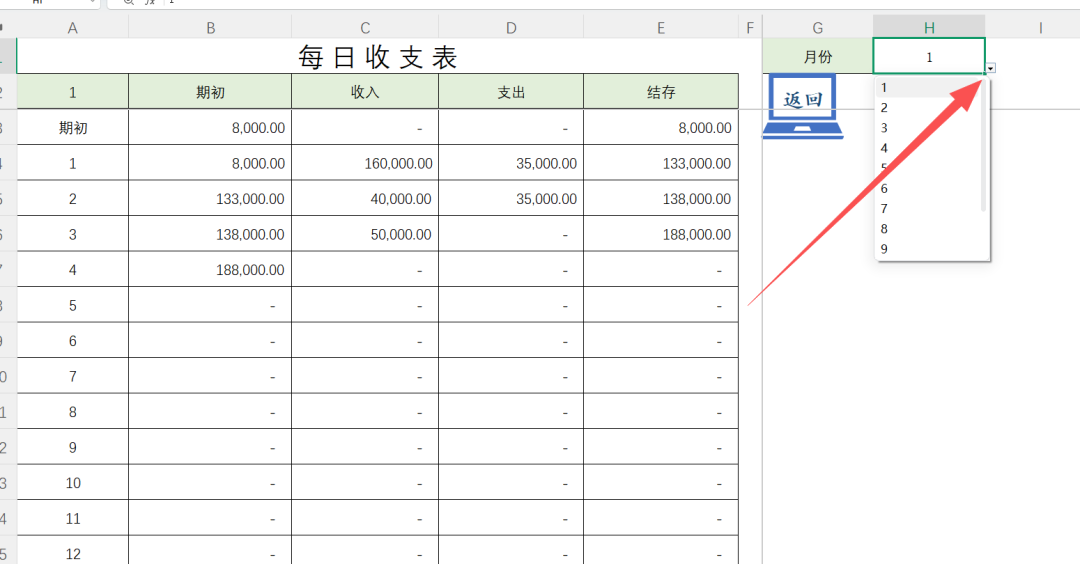Viewport: 1080px width, 564px height.
Task: Select 9 in the month dropdown list
Action: pyautogui.click(x=884, y=249)
